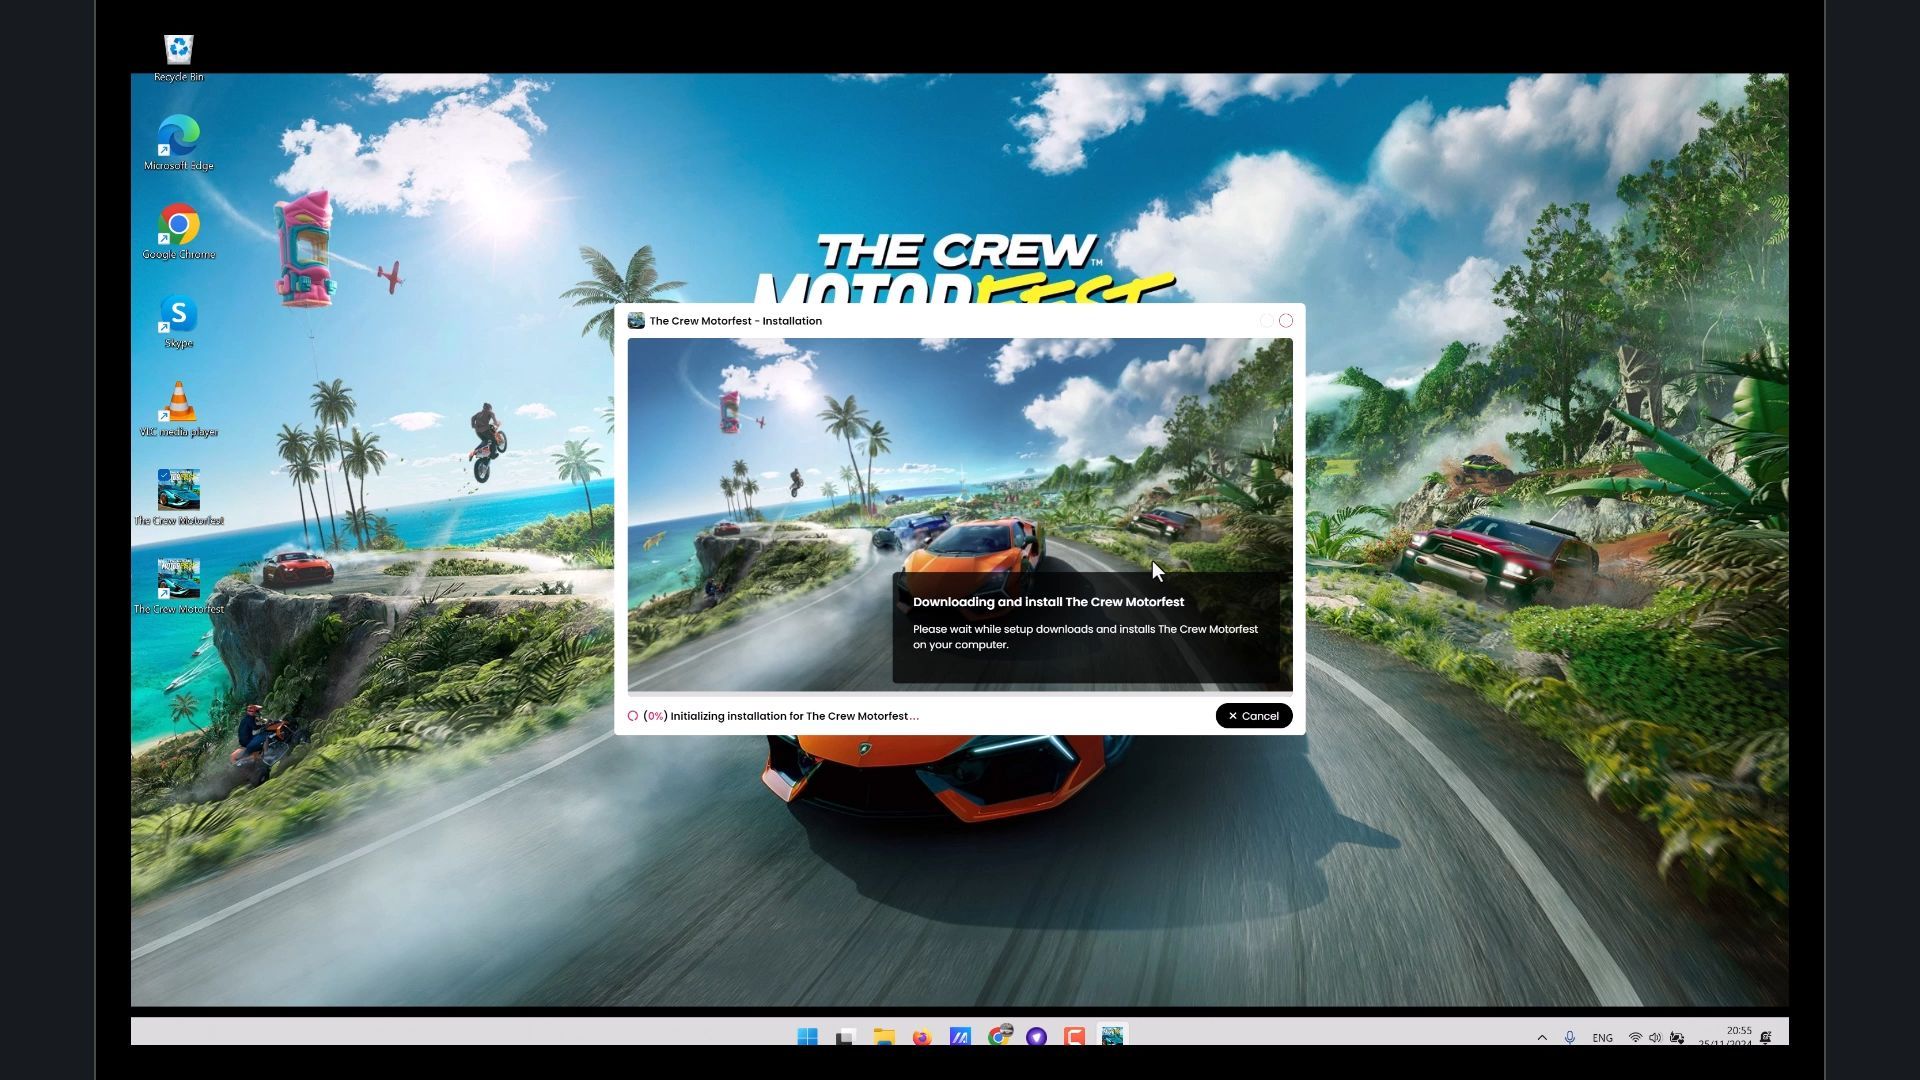This screenshot has width=1920, height=1080.
Task: Click the battery status tray icon
Action: (x=1677, y=1037)
